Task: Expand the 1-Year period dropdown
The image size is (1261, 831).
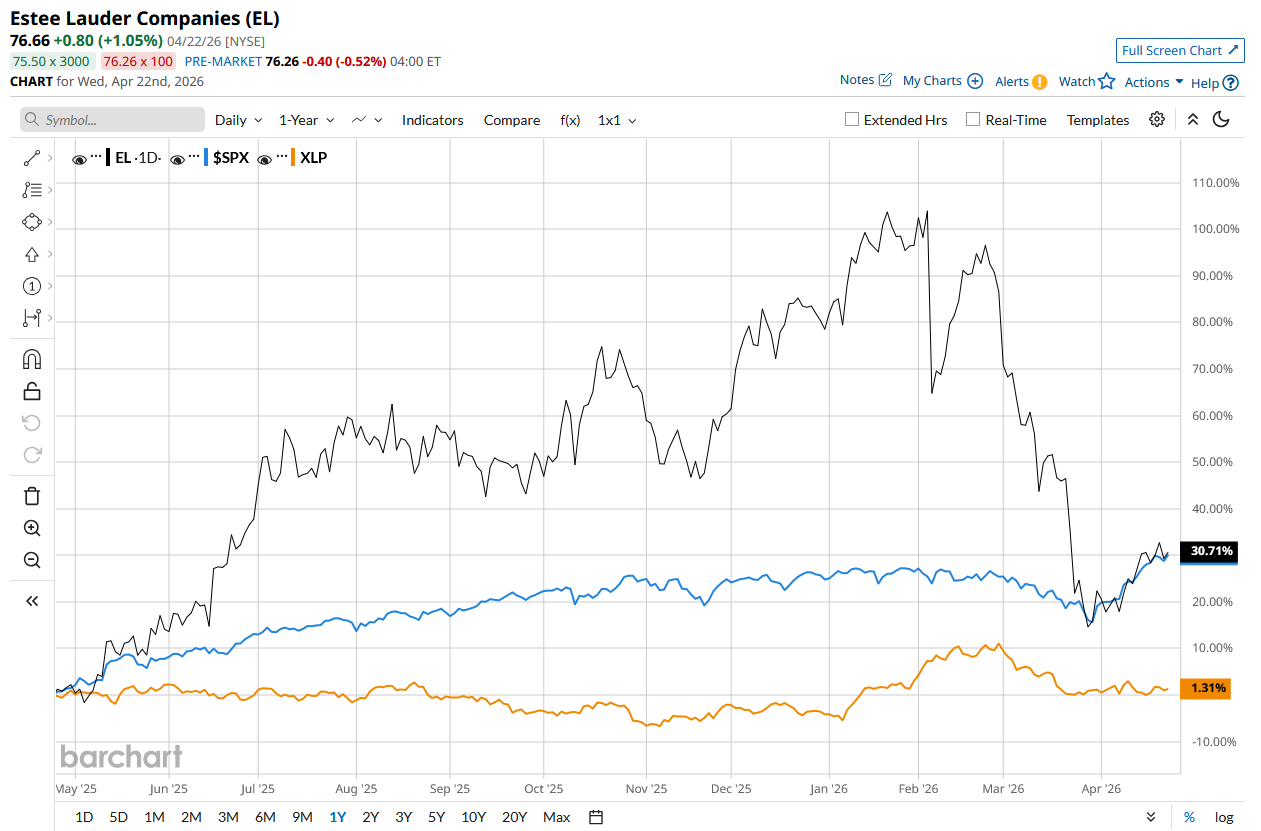Action: (306, 120)
